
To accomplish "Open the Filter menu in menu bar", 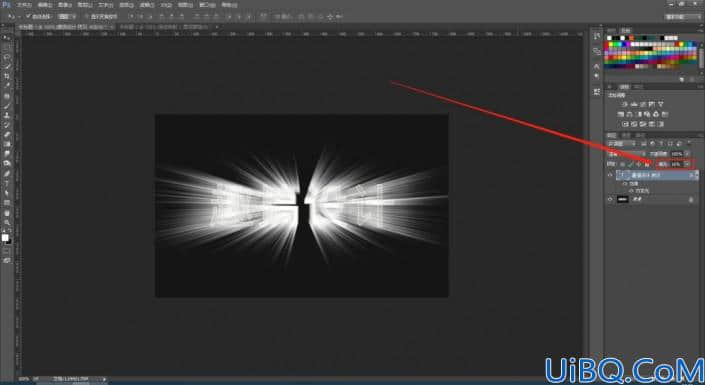I will pos(146,5).
